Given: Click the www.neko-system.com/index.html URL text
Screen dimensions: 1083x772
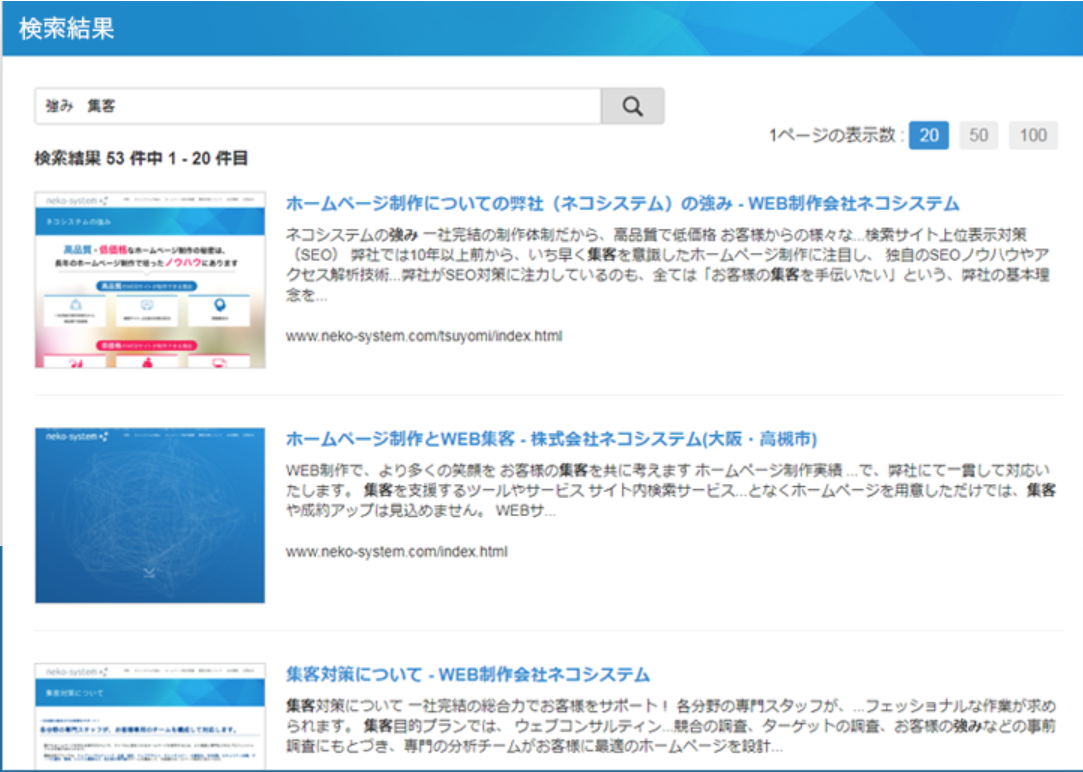Looking at the screenshot, I should (396, 552).
